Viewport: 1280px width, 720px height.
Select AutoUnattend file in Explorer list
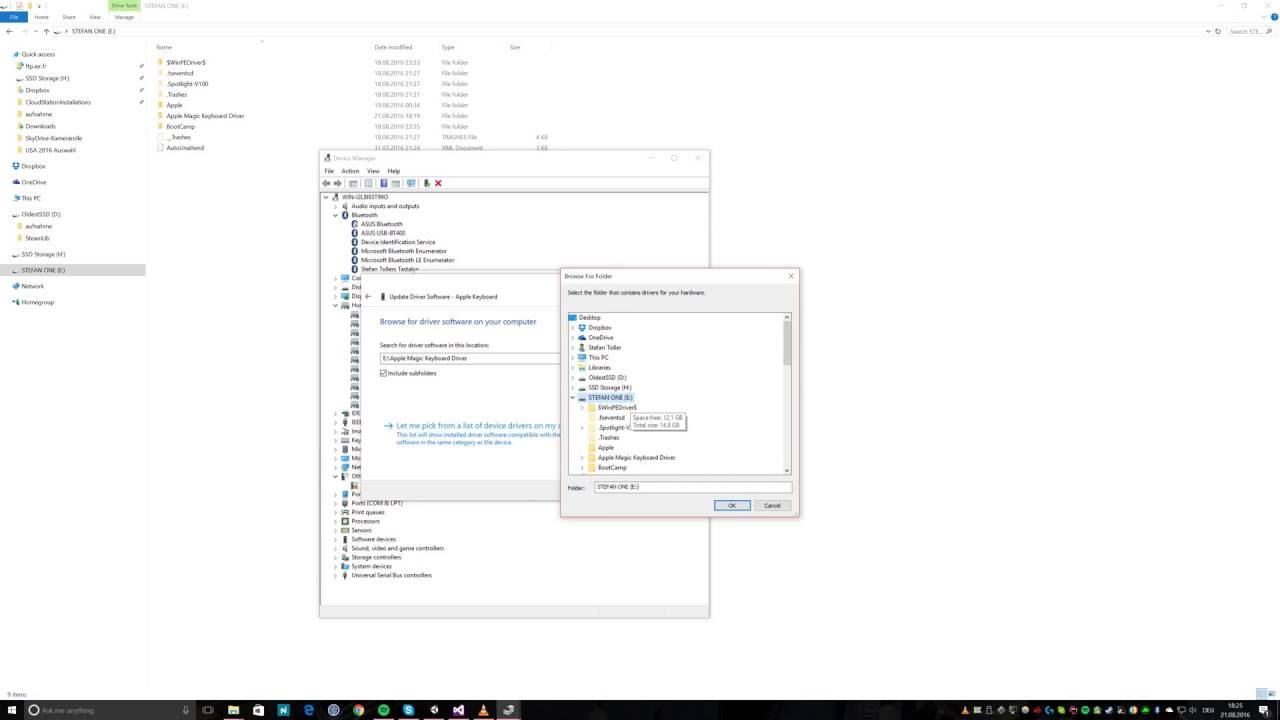click(185, 148)
